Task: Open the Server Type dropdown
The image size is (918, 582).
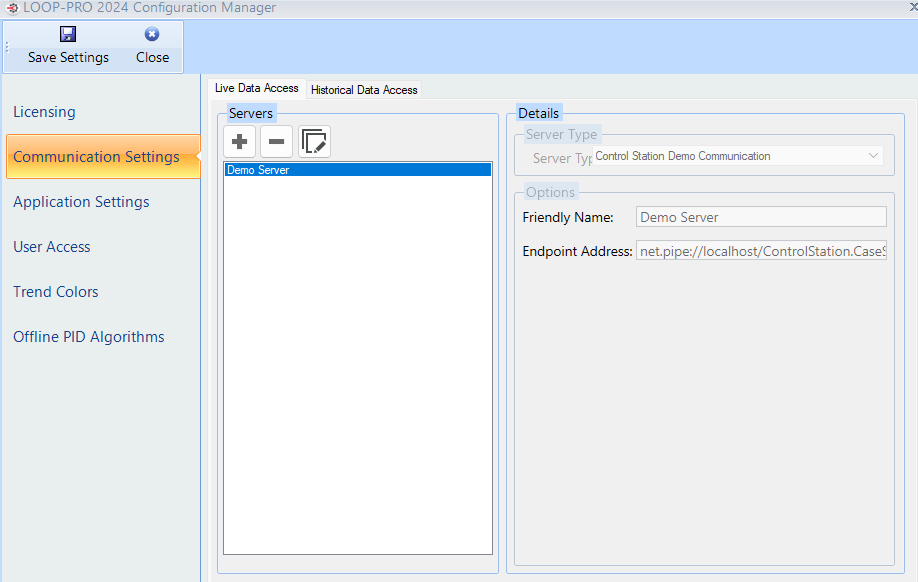Action: (738, 156)
